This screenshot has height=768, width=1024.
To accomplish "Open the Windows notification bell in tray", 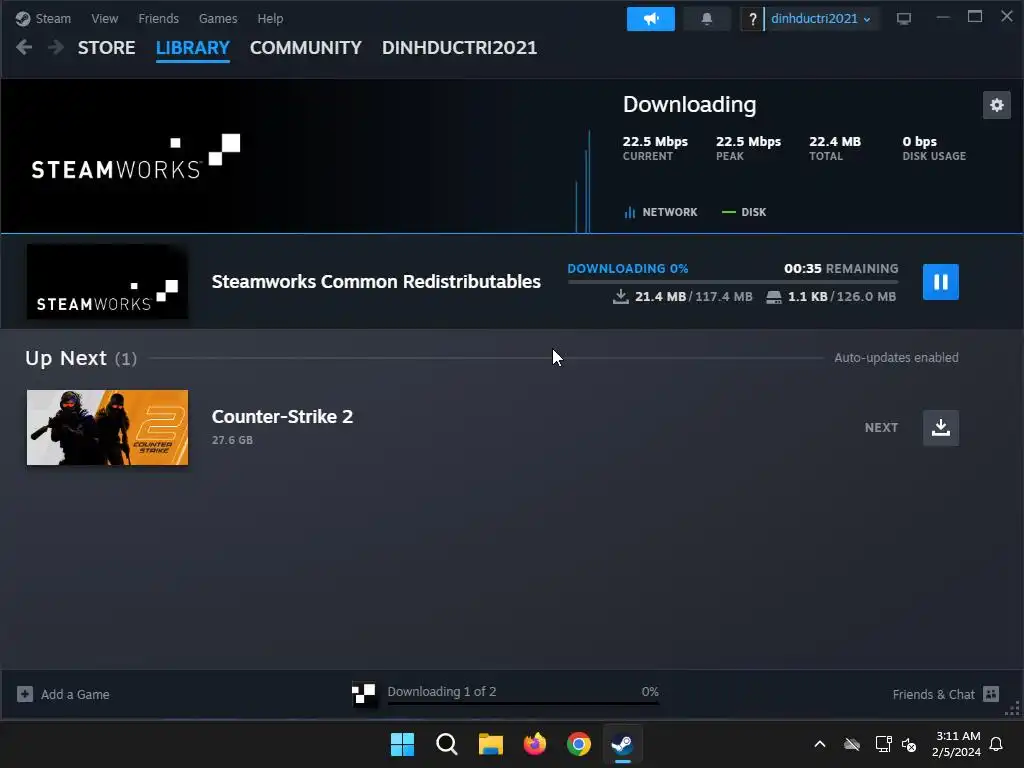I will coord(996,744).
